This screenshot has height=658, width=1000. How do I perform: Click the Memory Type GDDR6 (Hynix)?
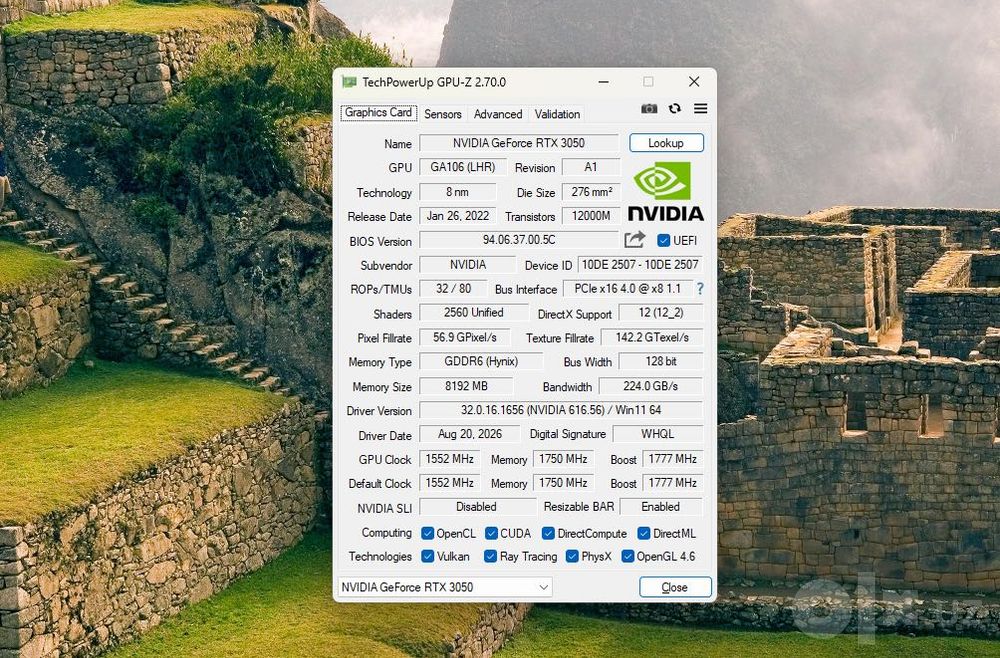481,362
